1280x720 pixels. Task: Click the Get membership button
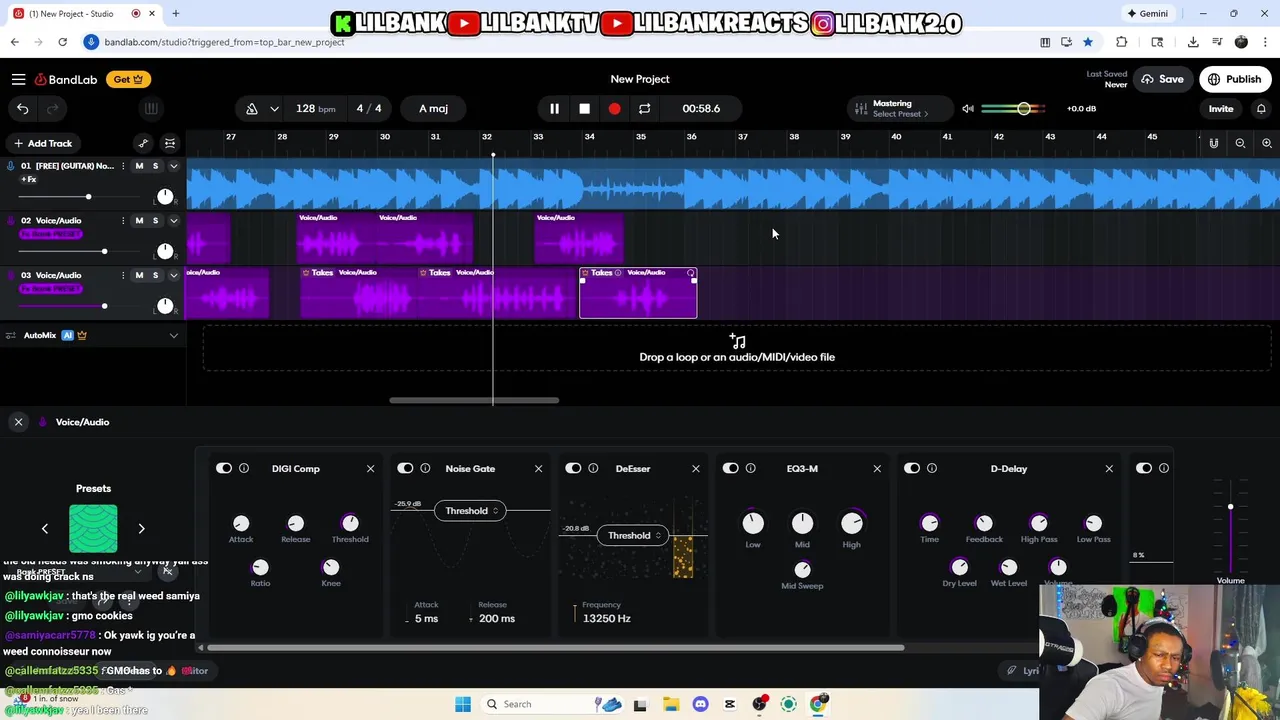coord(127,79)
